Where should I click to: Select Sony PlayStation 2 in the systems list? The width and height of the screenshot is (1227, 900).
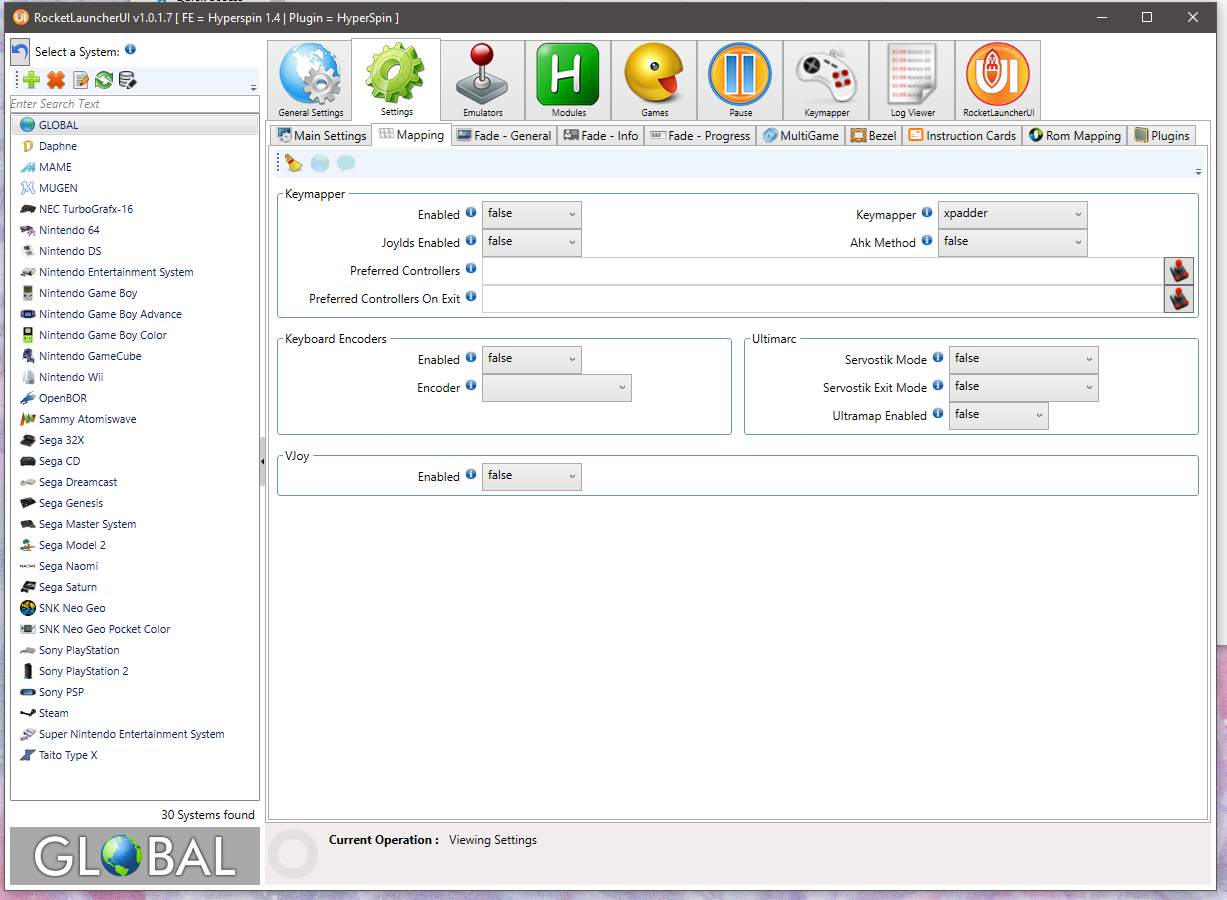(135, 671)
